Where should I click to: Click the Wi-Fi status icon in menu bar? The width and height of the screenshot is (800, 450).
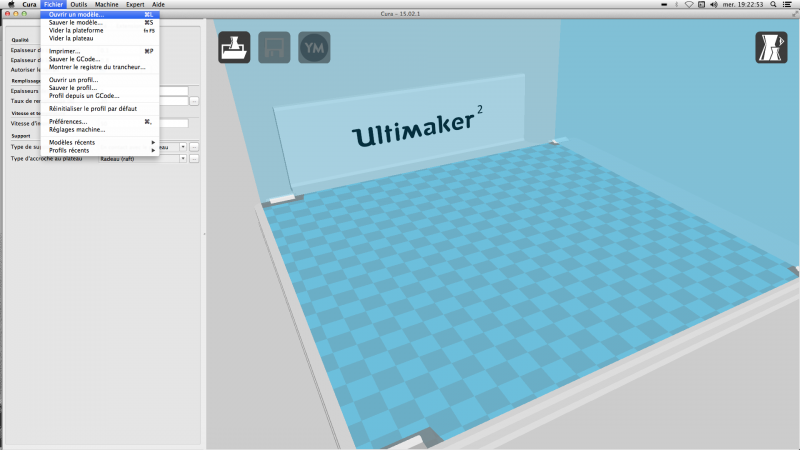pyautogui.click(x=689, y=4)
